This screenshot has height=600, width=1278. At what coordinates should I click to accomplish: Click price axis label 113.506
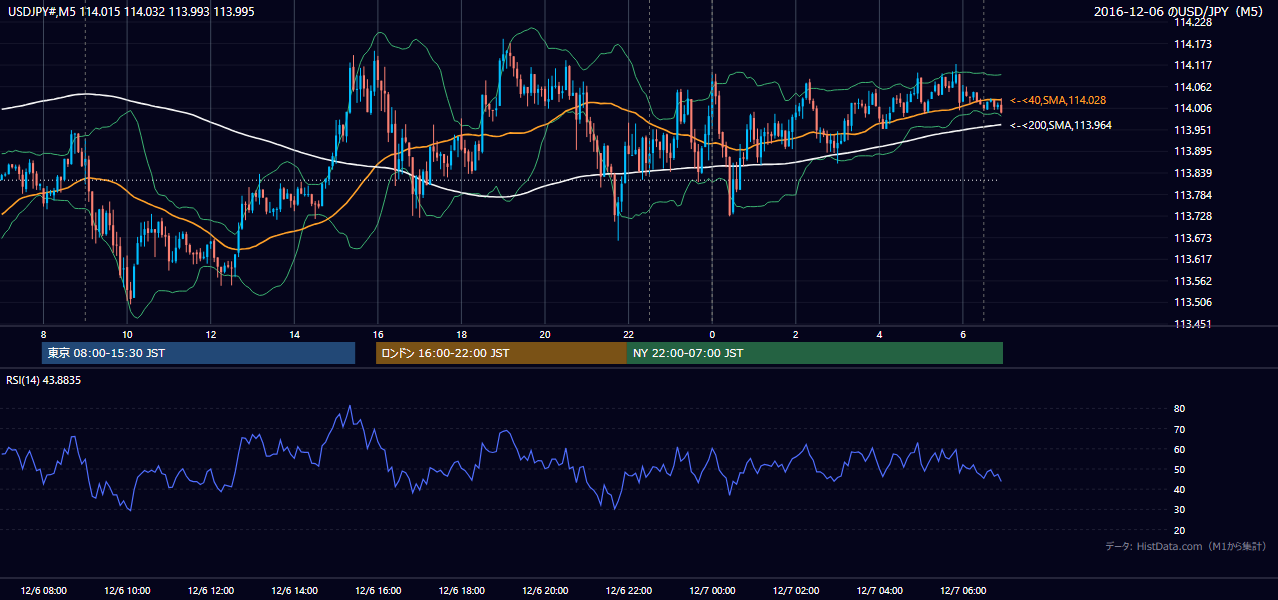pyautogui.click(x=1192, y=302)
